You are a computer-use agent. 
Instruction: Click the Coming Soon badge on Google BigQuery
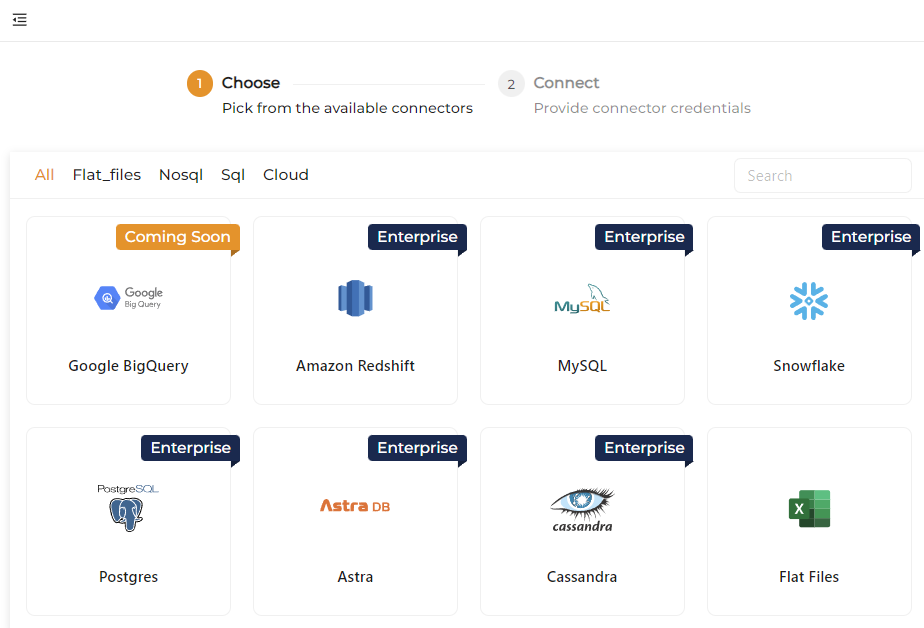pyautogui.click(x=177, y=237)
